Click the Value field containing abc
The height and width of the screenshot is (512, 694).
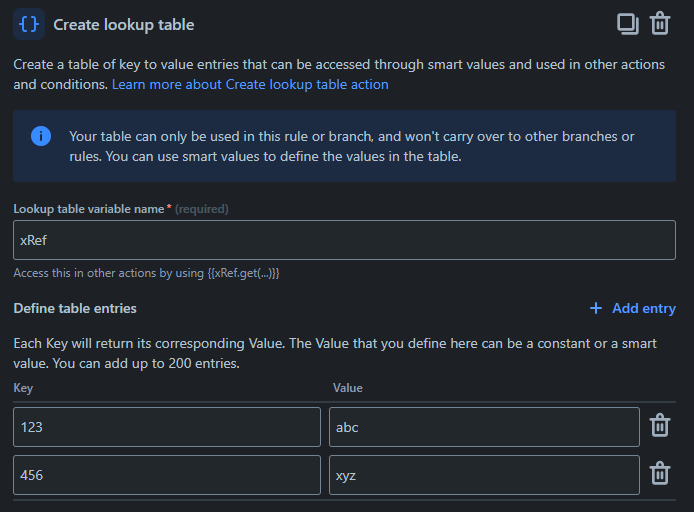pyautogui.click(x=484, y=427)
